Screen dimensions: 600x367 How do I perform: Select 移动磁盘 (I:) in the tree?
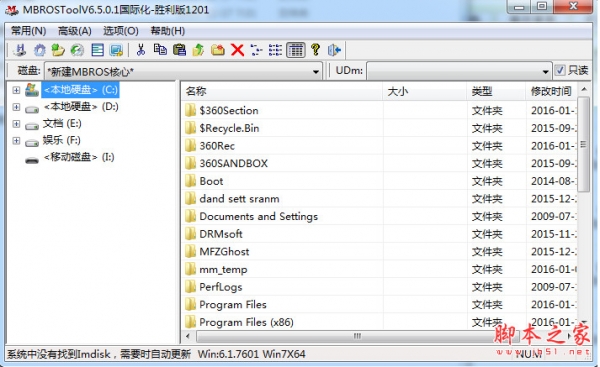pos(79,157)
